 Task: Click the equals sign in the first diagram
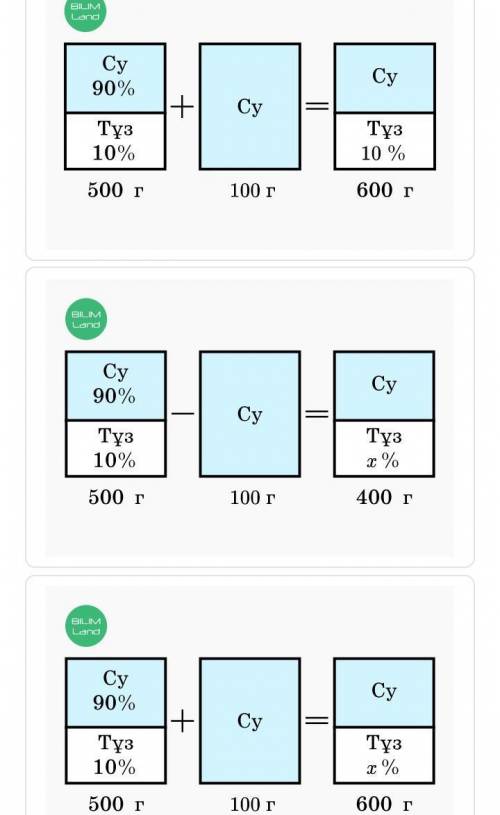coord(317,106)
